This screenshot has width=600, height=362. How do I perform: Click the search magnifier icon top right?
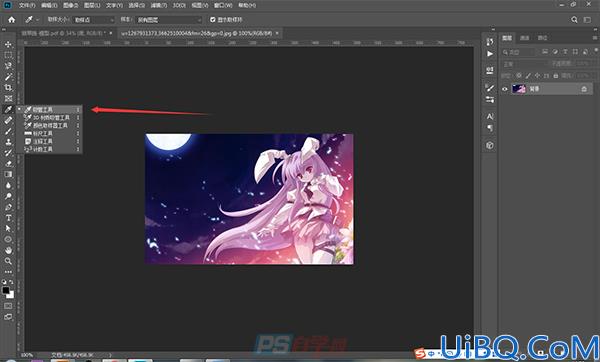[574, 20]
